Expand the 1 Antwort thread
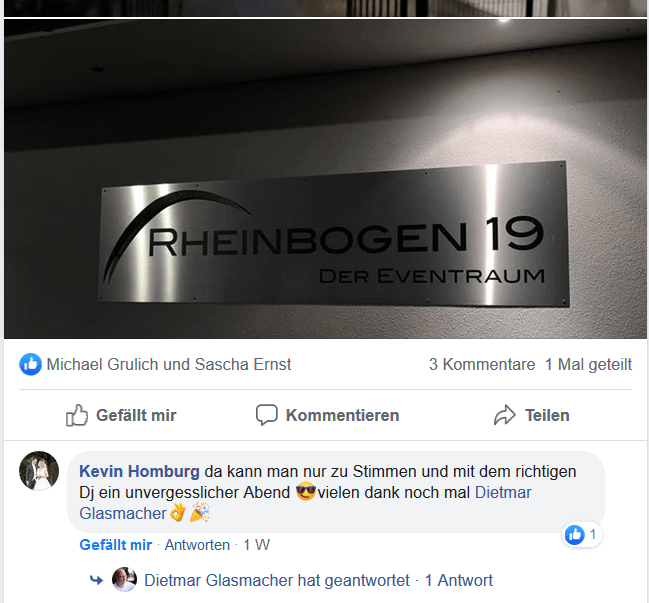649x603 pixels. click(459, 581)
